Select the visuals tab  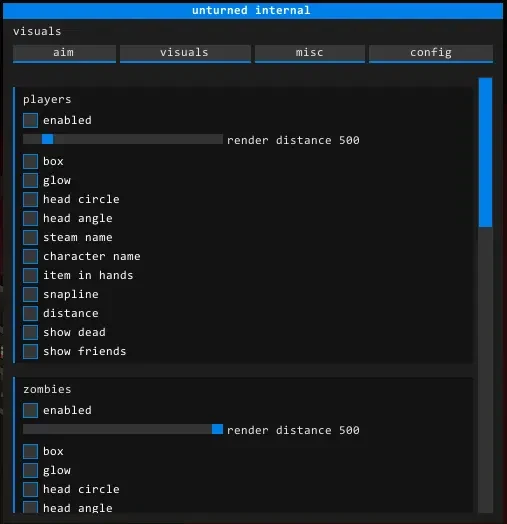click(185, 53)
